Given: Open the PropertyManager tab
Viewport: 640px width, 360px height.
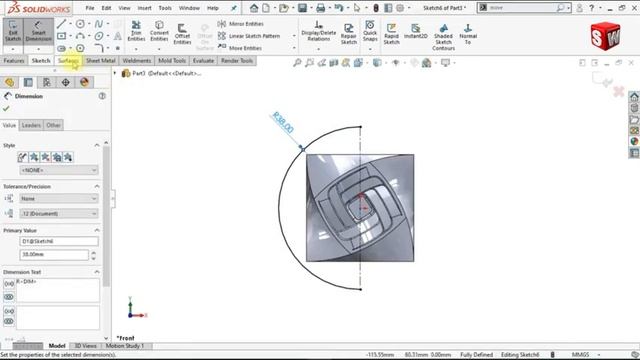Looking at the screenshot, I should click(x=28, y=82).
